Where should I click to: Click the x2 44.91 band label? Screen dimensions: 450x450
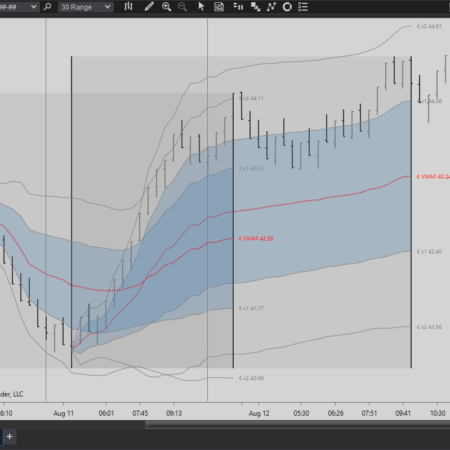(x=429, y=26)
